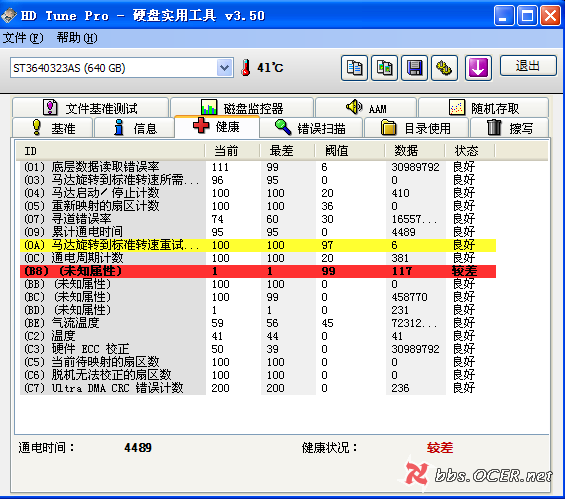Open the 帮助 menu
565x499 pixels.
(77, 38)
